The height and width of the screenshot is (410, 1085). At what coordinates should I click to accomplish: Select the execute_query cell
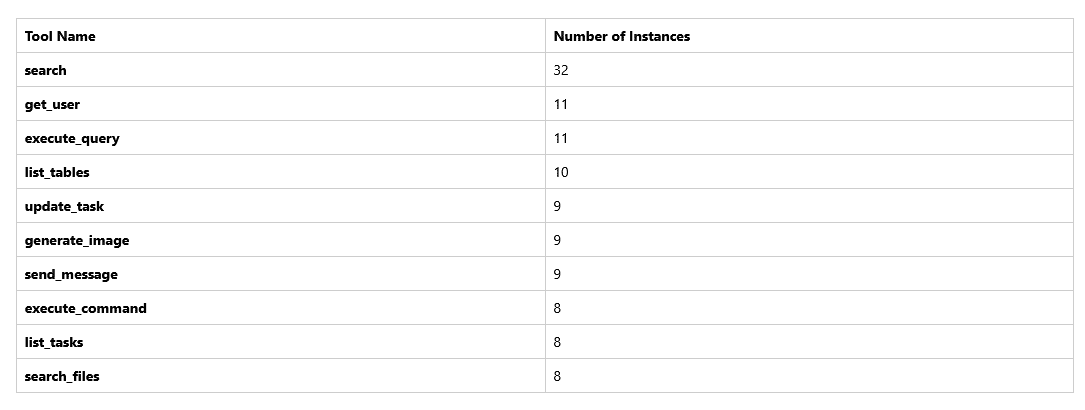coord(72,138)
